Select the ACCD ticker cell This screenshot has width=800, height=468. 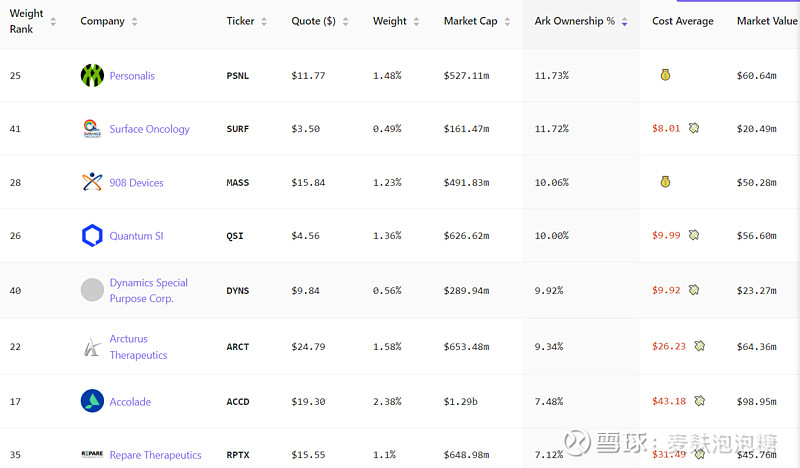pyautogui.click(x=238, y=402)
